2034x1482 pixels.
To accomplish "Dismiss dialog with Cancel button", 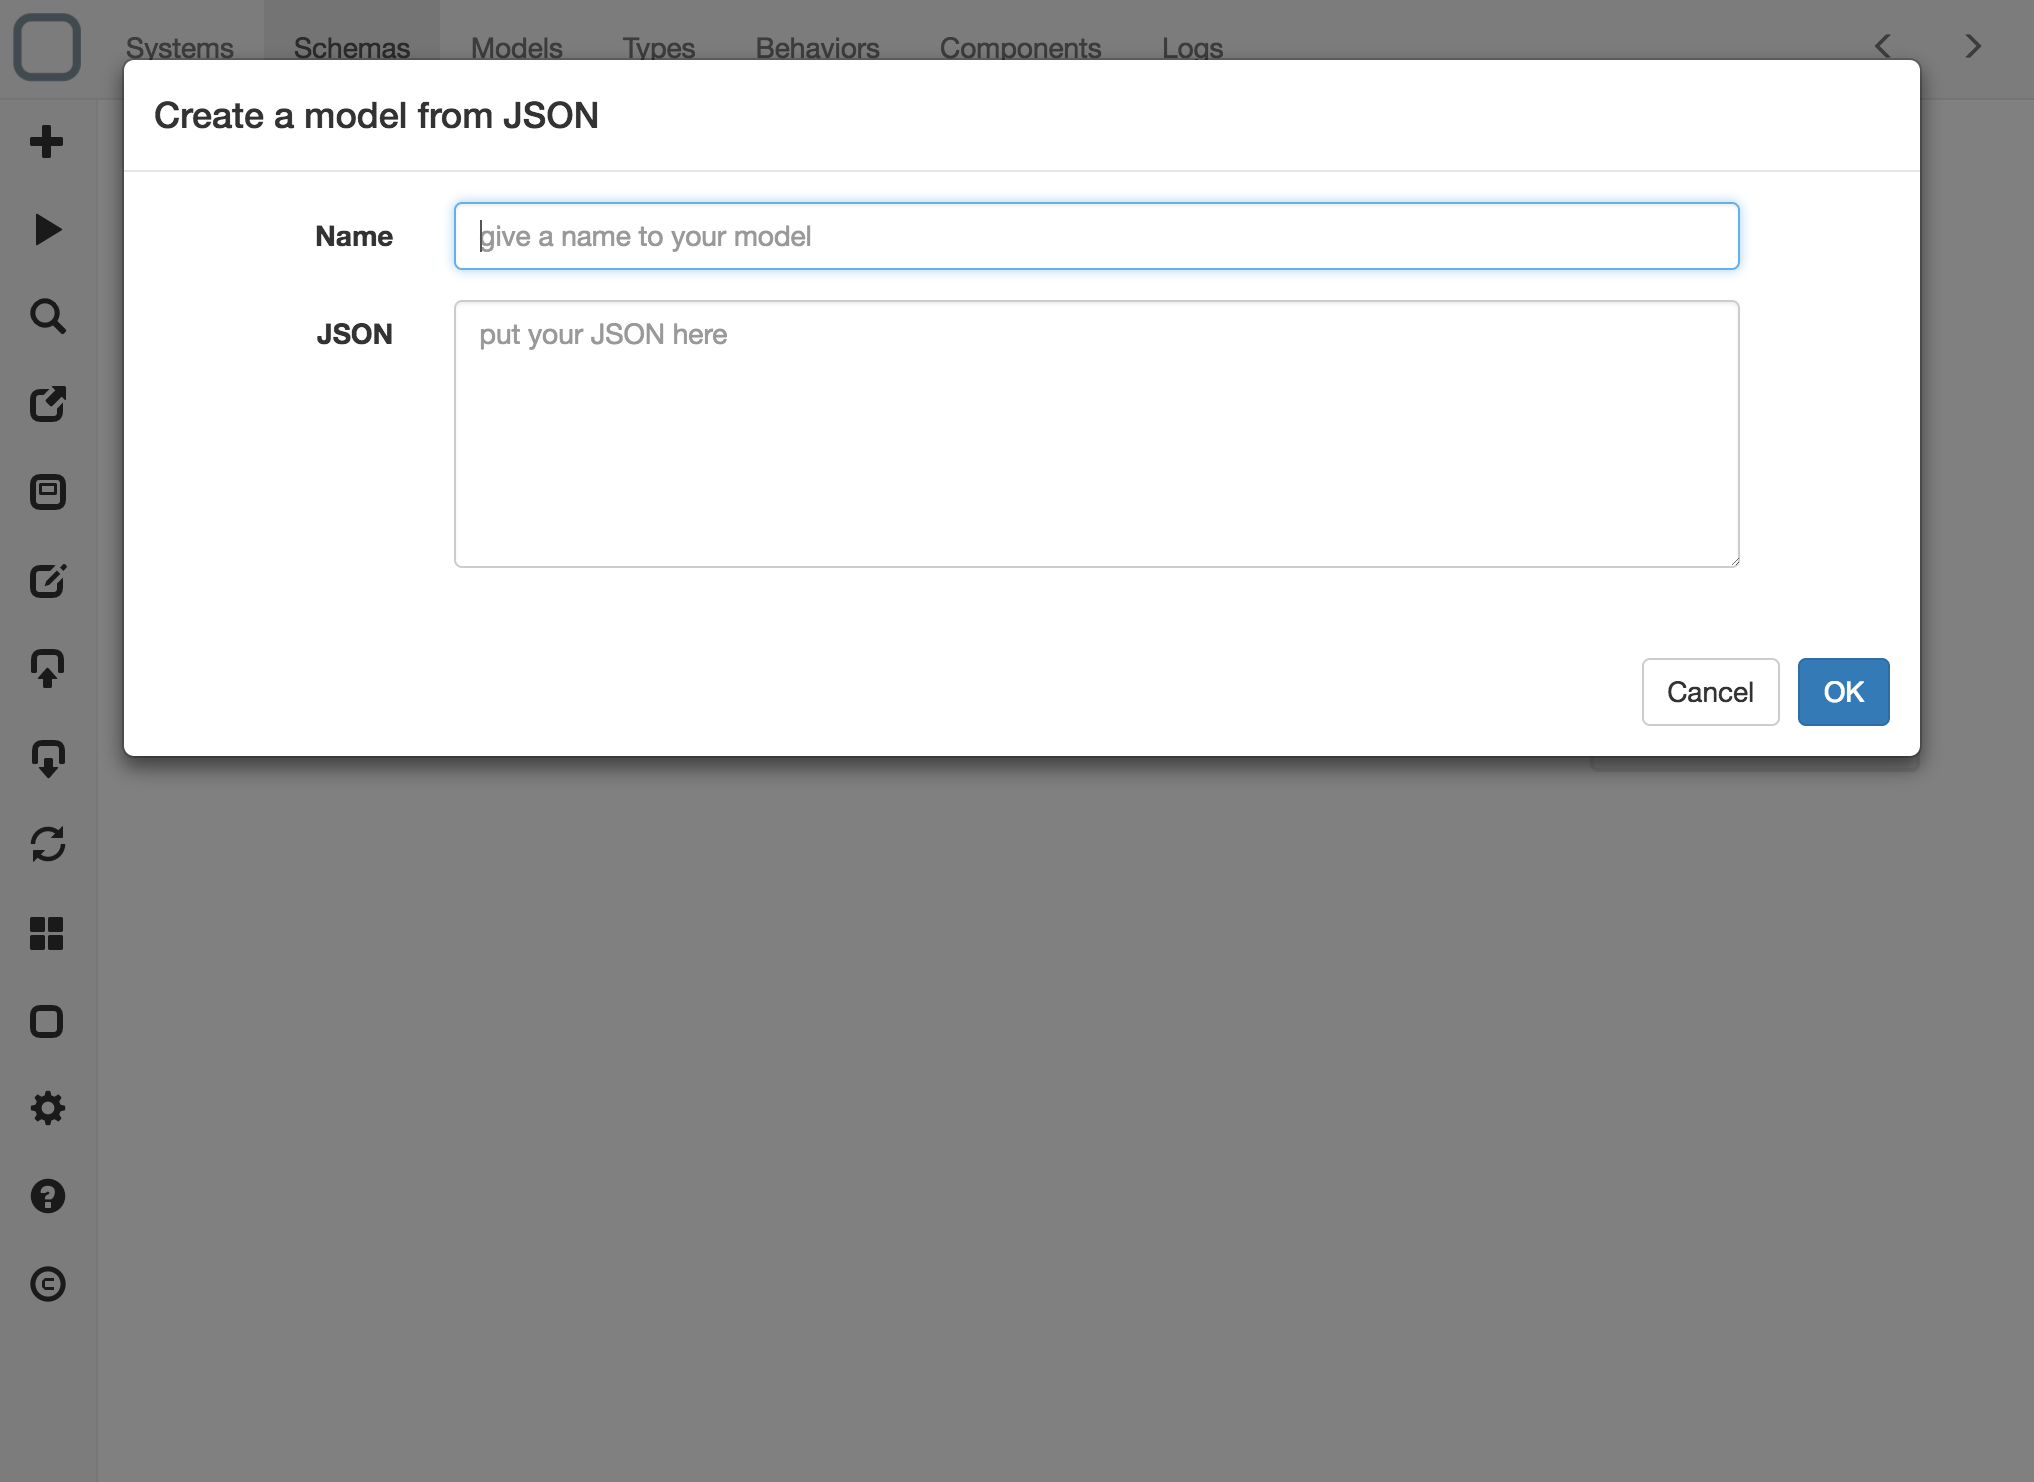I will tap(1710, 692).
